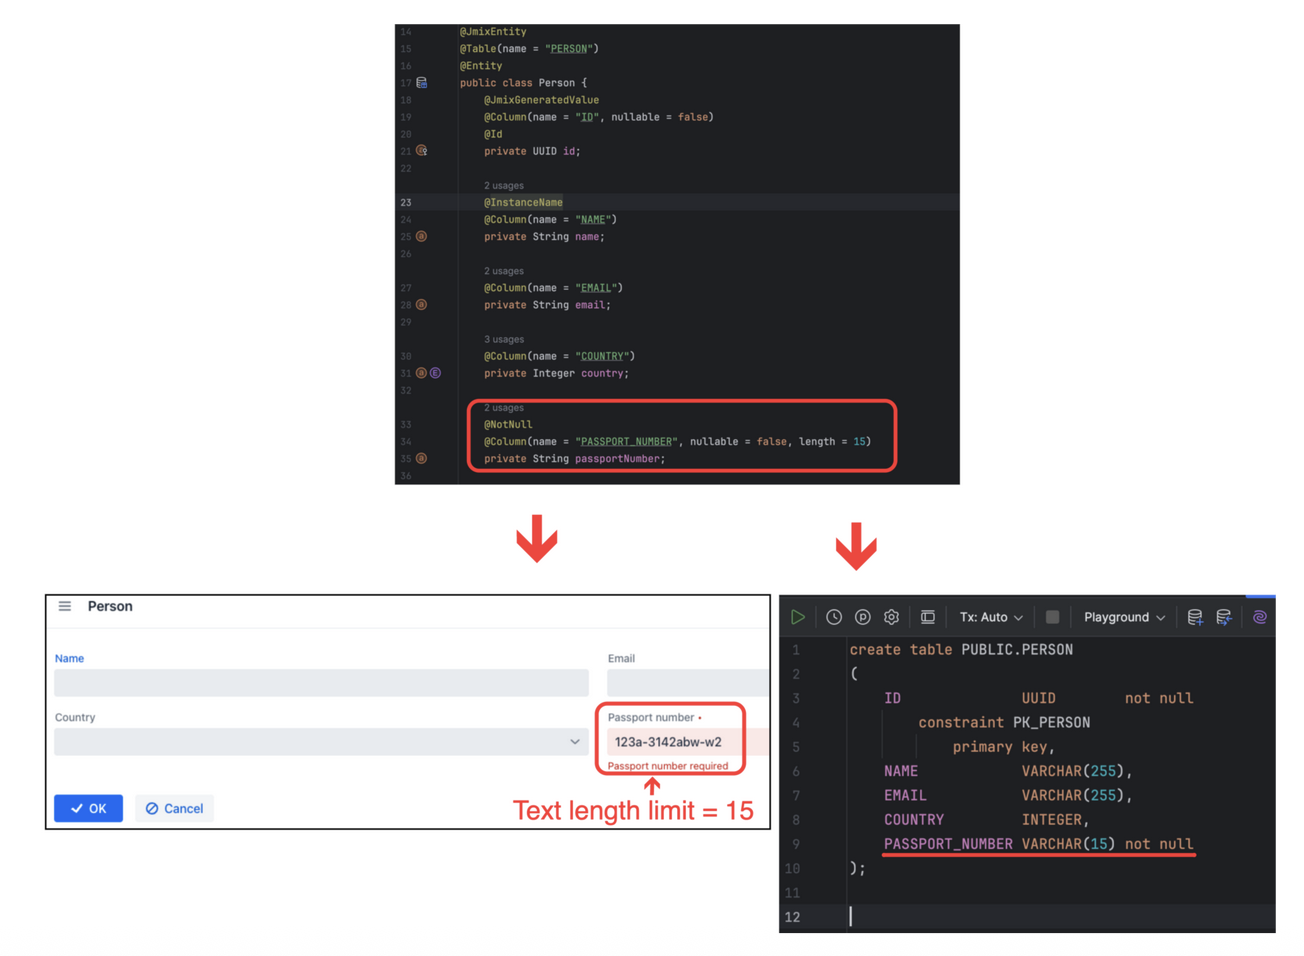The width and height of the screenshot is (1304, 956).
Task: Run the SQL query with the green Execute arrow
Action: point(797,617)
